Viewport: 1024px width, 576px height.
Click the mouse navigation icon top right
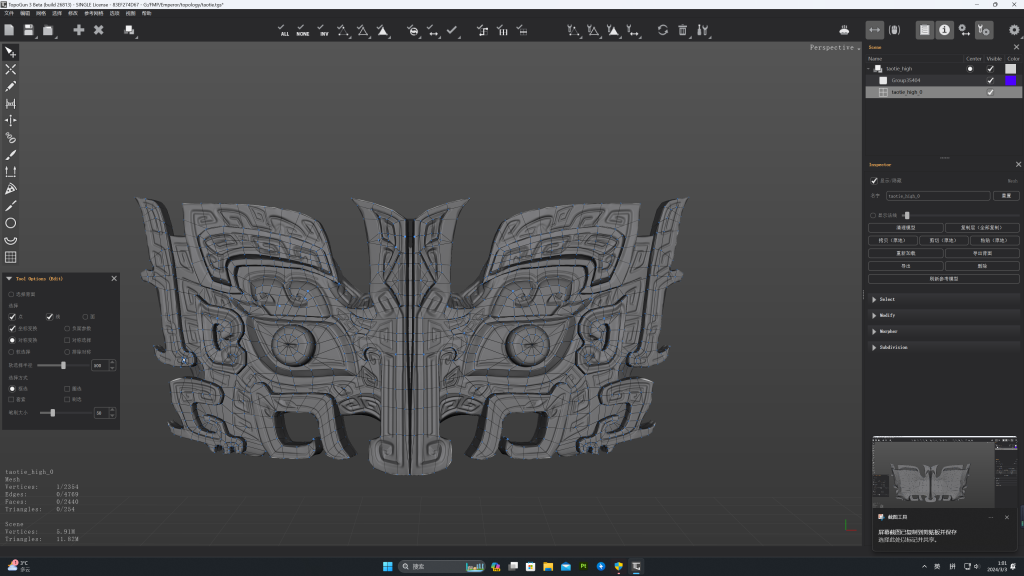[x=894, y=30]
